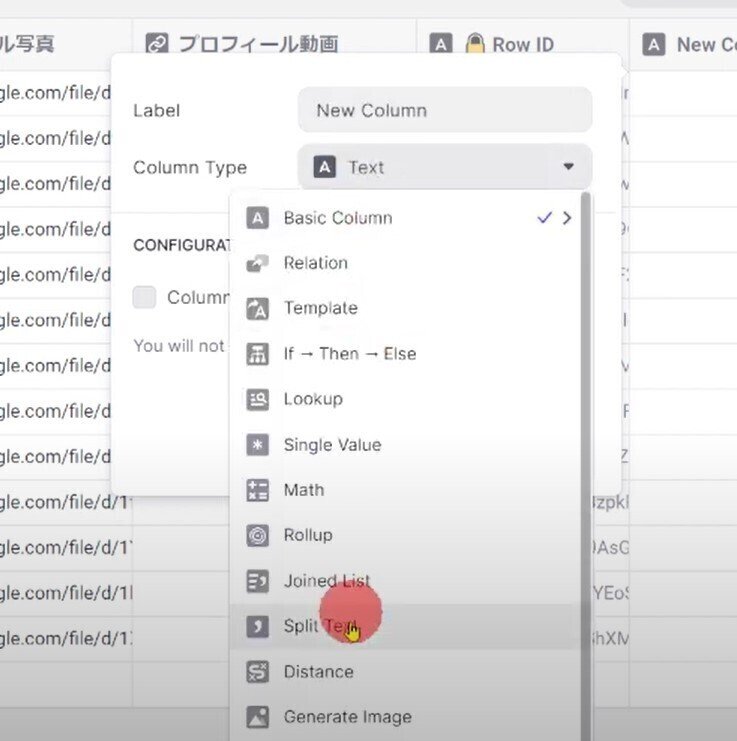Click the Rollup column icon

(x=257, y=535)
